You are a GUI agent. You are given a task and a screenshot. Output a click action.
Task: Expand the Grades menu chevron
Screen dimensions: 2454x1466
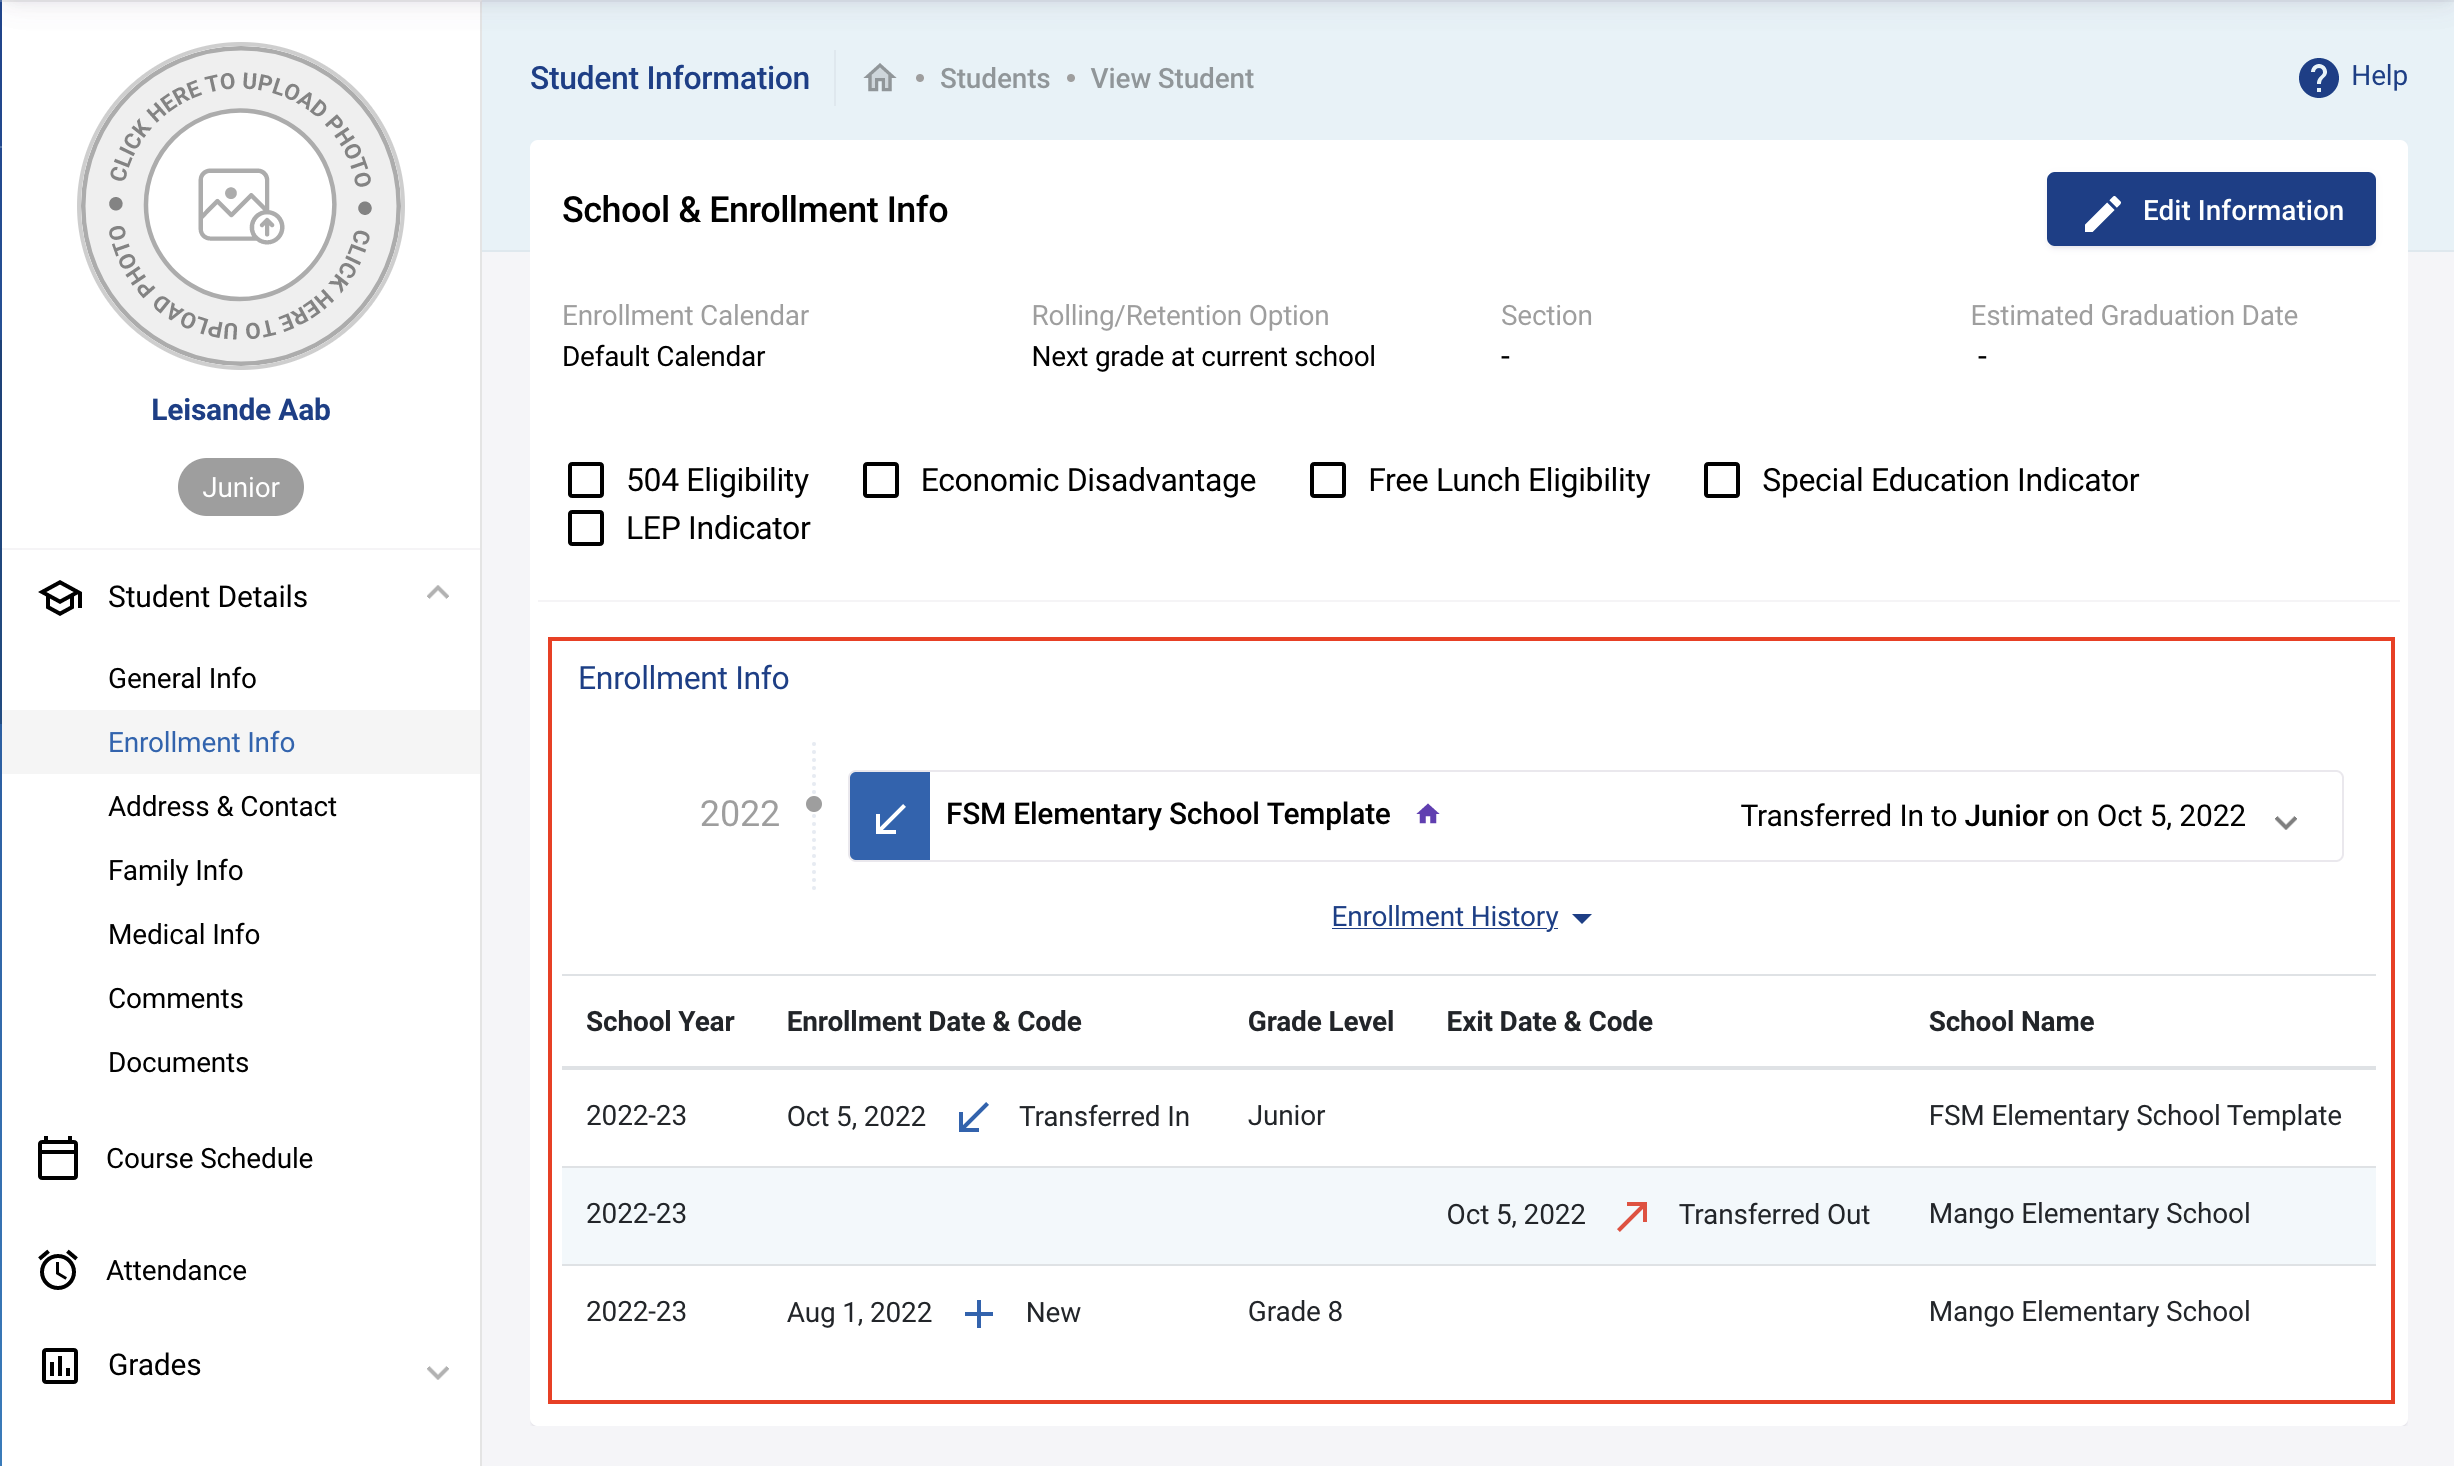point(437,1372)
